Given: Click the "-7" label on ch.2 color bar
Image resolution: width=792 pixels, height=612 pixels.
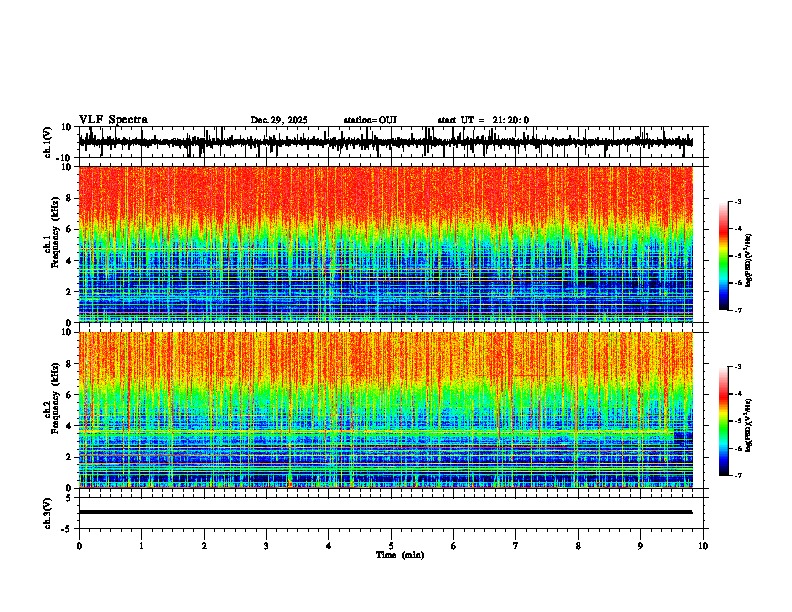Looking at the screenshot, I should click(737, 475).
